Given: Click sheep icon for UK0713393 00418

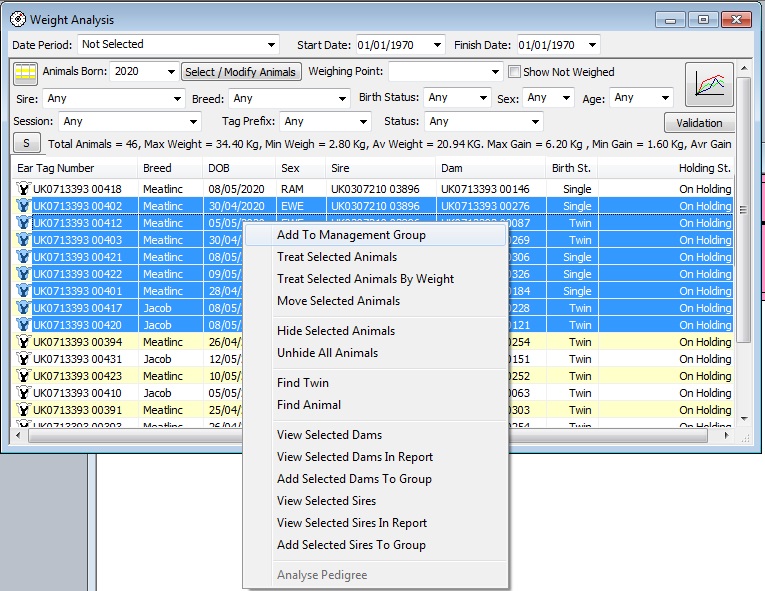Looking at the screenshot, I should [23, 189].
